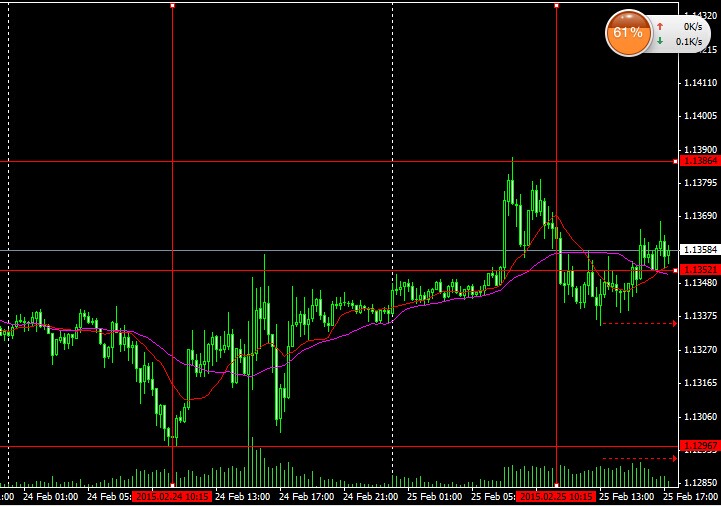Click bottom handle of left vertical line

173,486
